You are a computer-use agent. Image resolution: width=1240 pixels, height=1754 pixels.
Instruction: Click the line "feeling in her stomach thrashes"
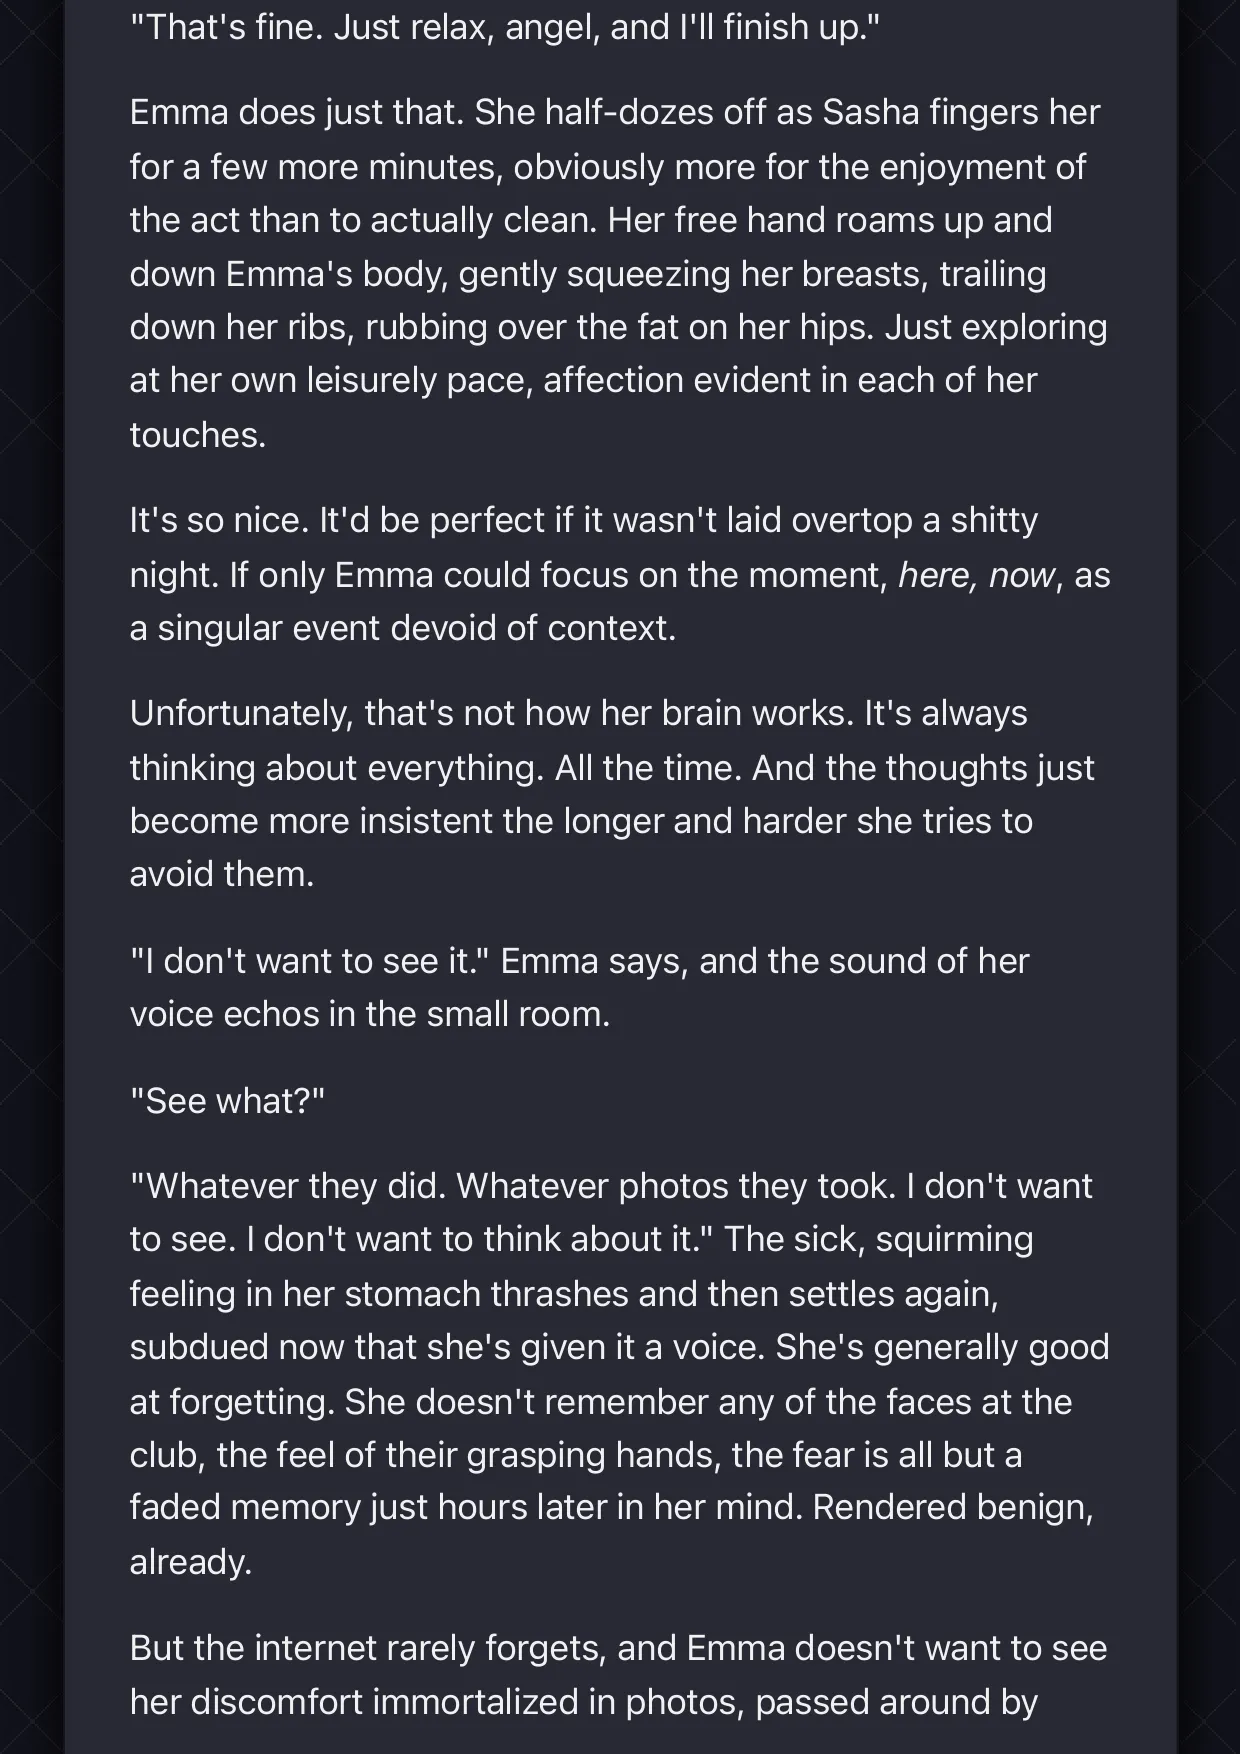[x=564, y=1294]
